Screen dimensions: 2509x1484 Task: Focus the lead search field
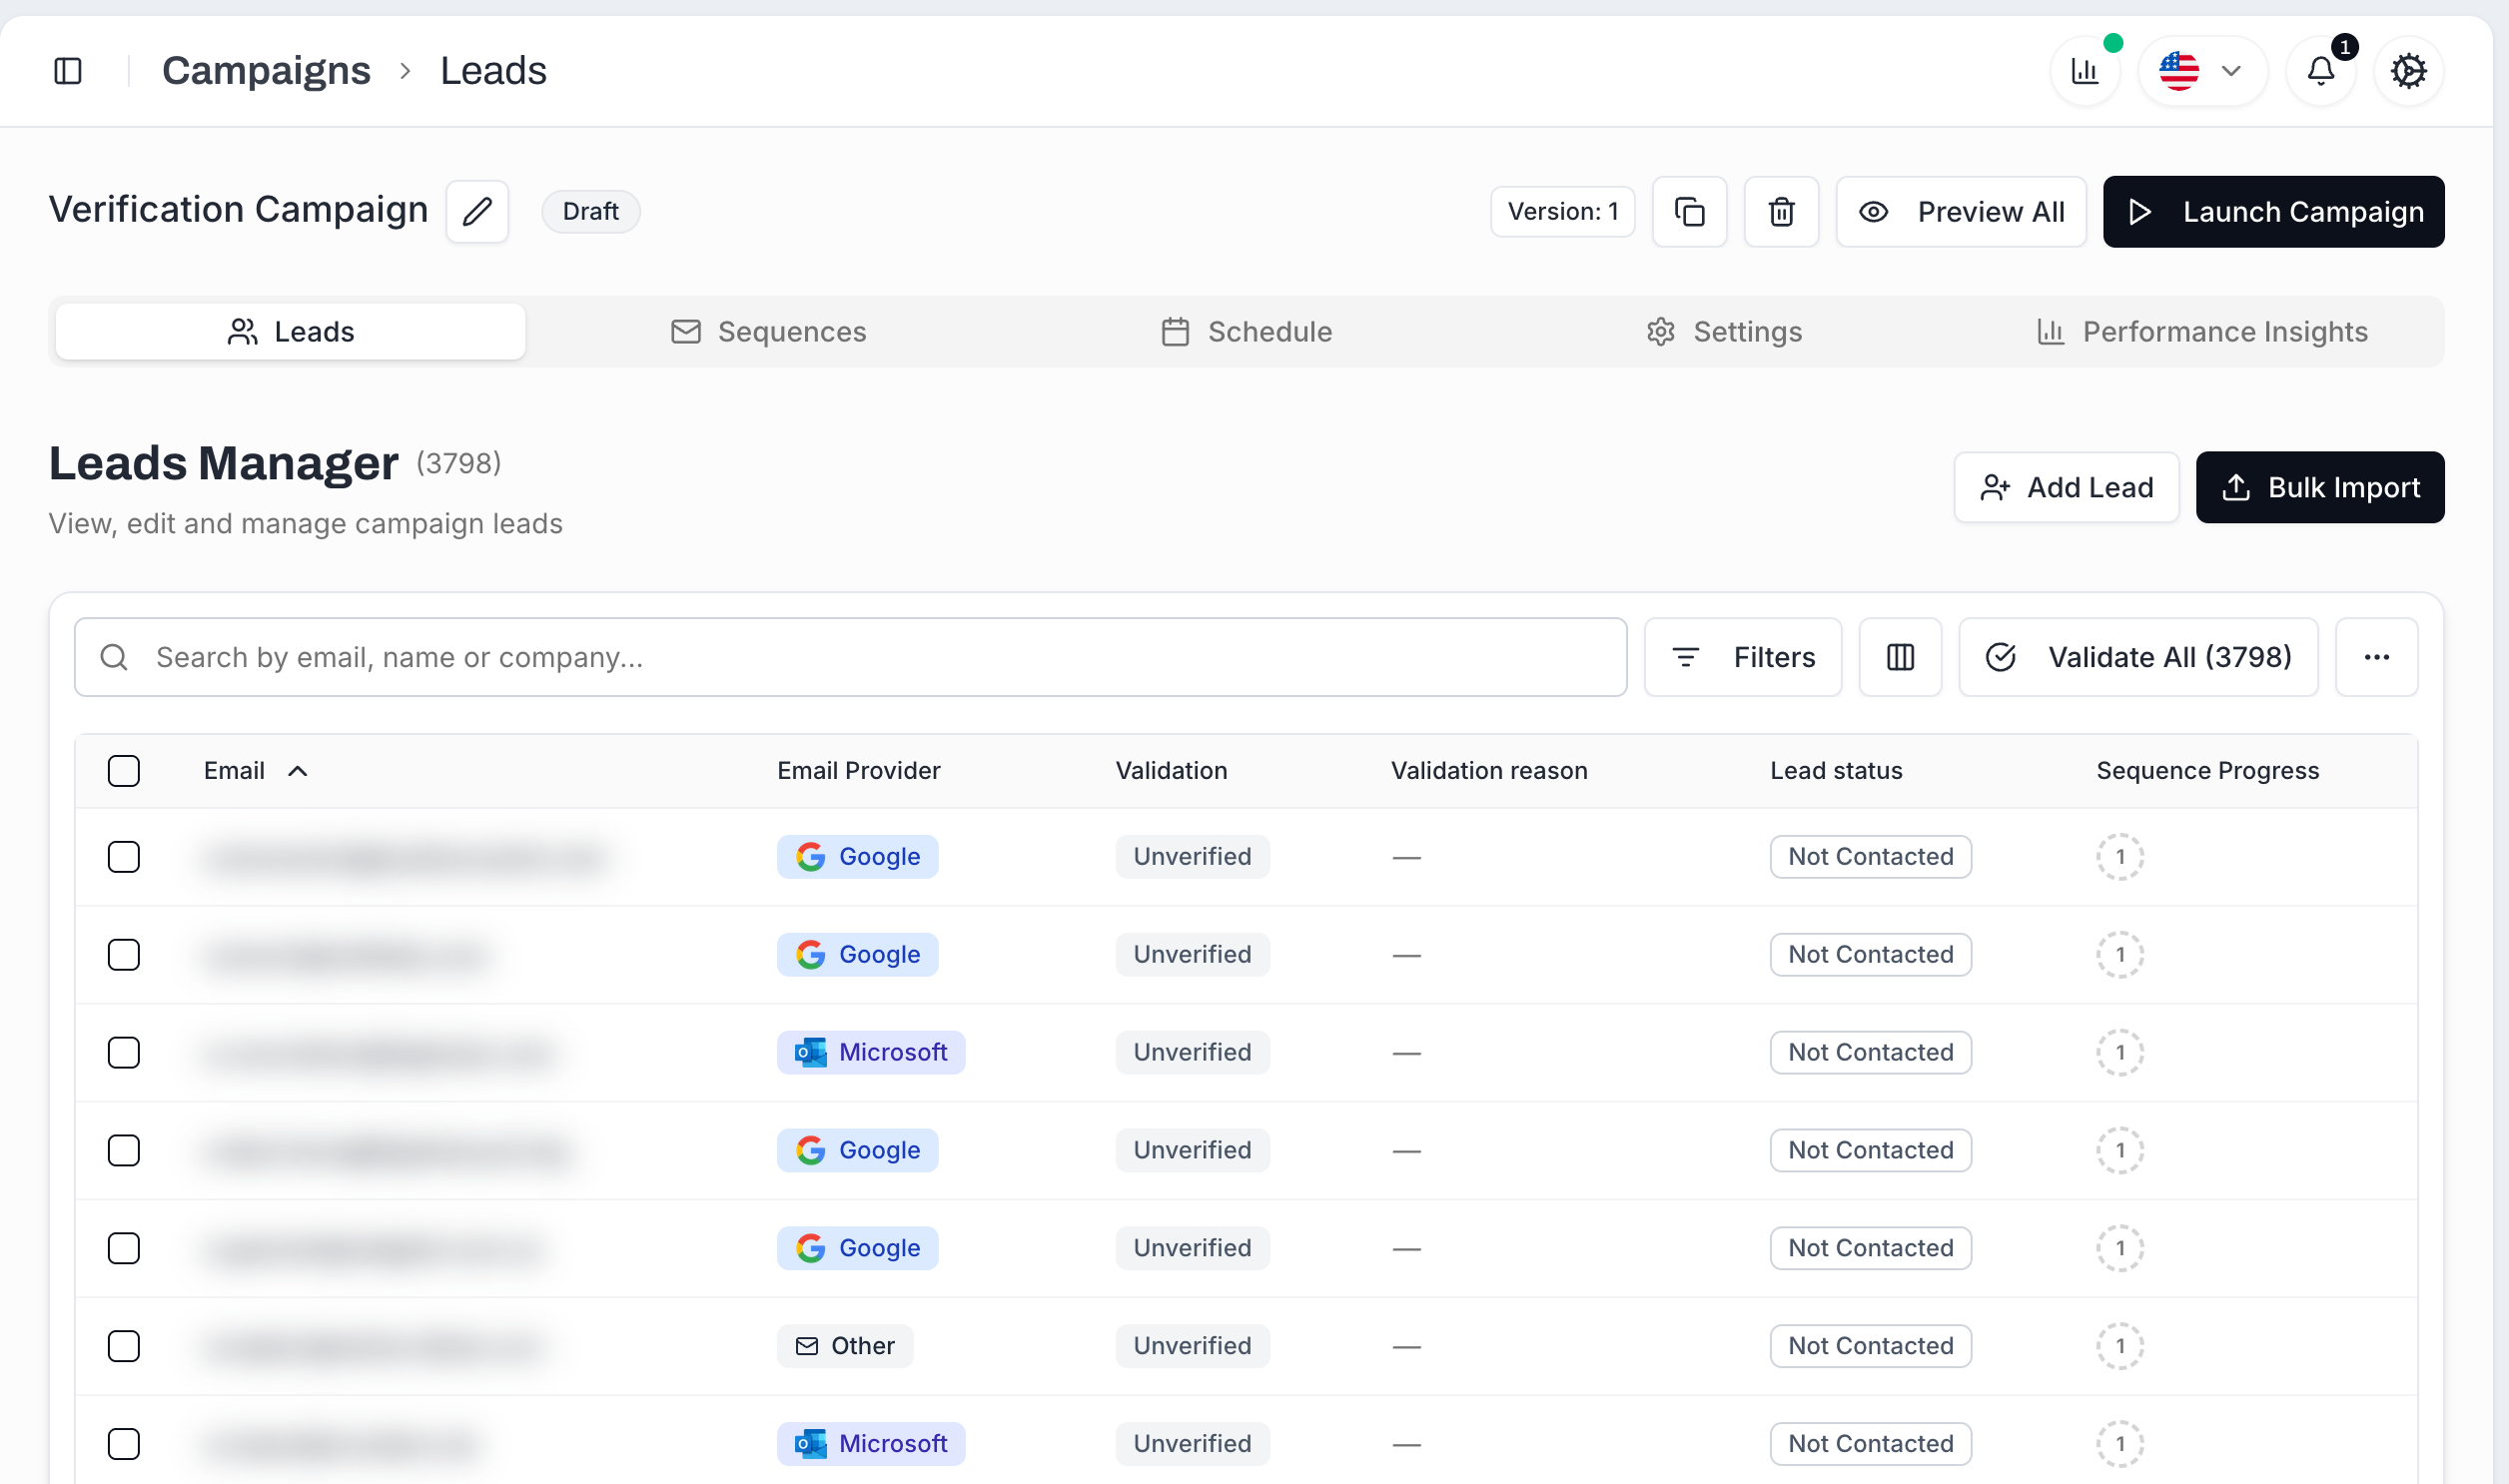click(x=850, y=657)
